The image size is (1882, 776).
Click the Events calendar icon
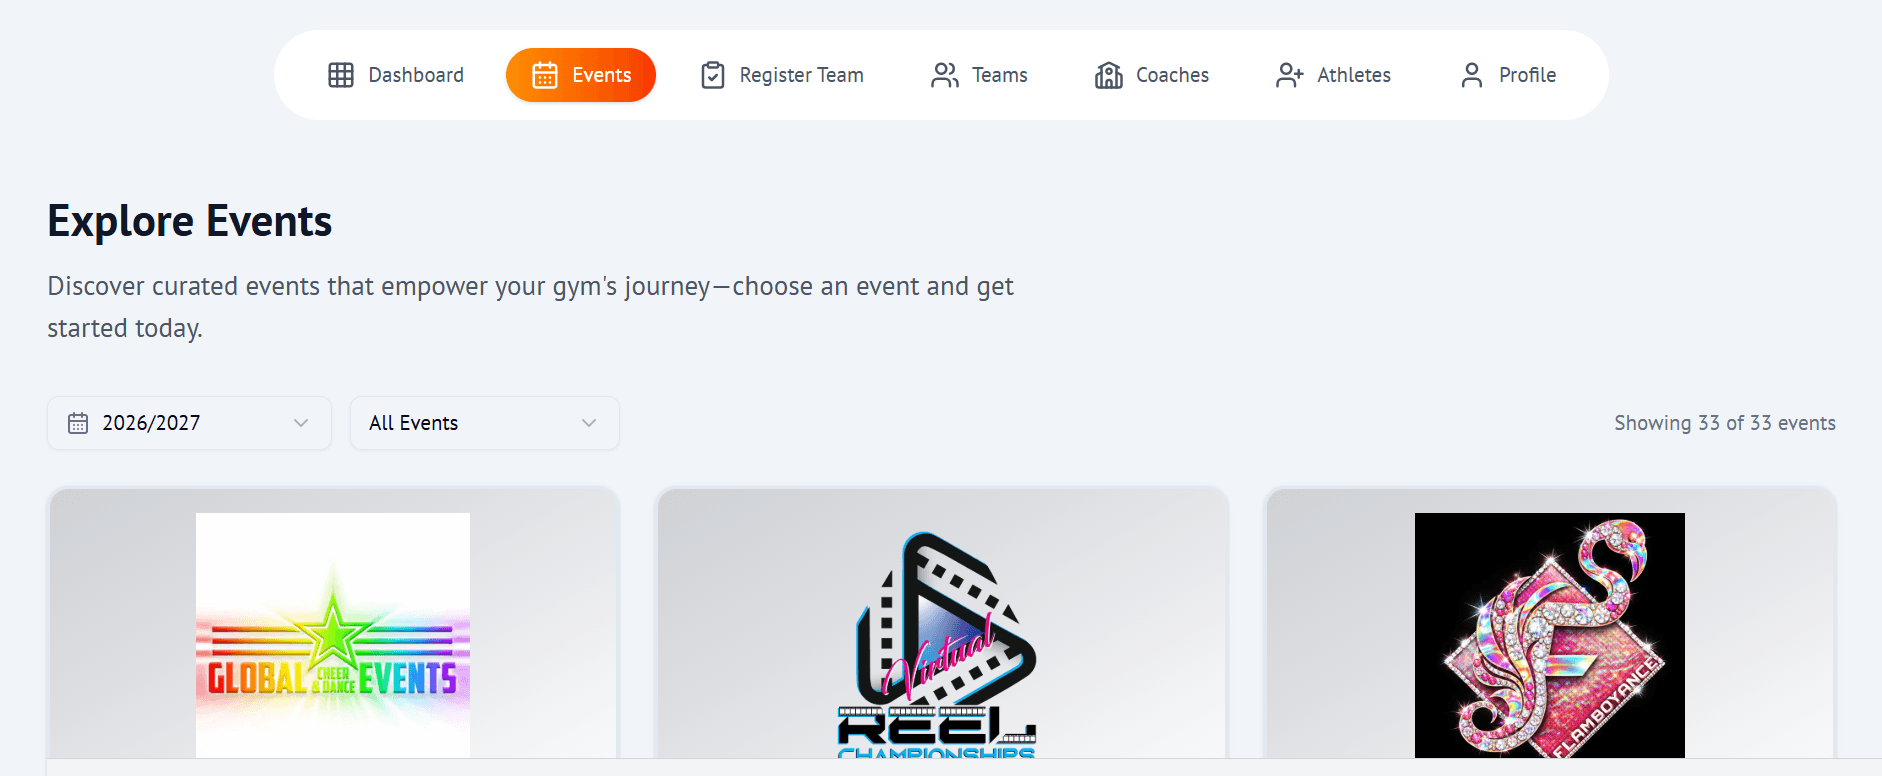coord(545,75)
